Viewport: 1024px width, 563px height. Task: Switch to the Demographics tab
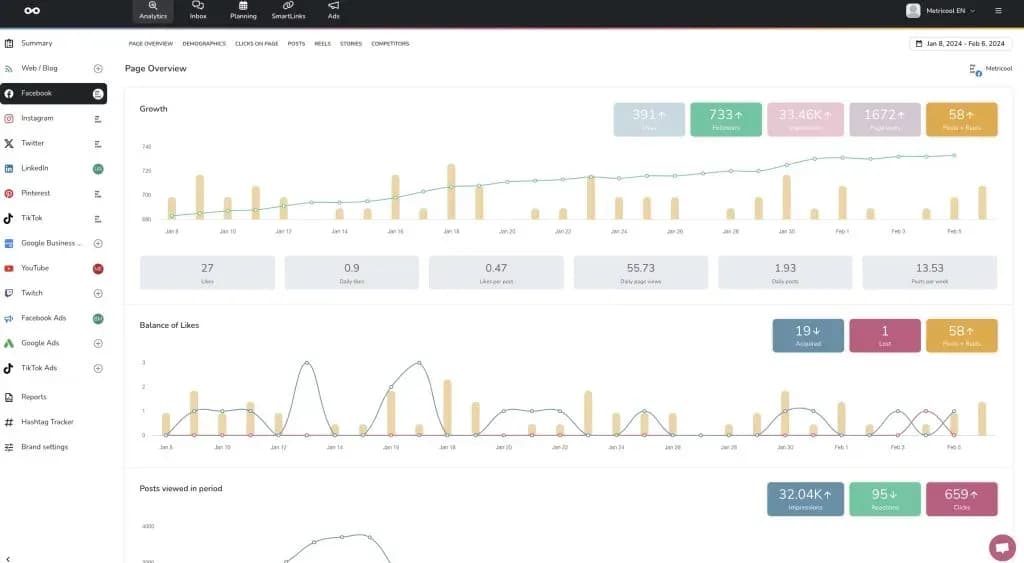(x=204, y=44)
